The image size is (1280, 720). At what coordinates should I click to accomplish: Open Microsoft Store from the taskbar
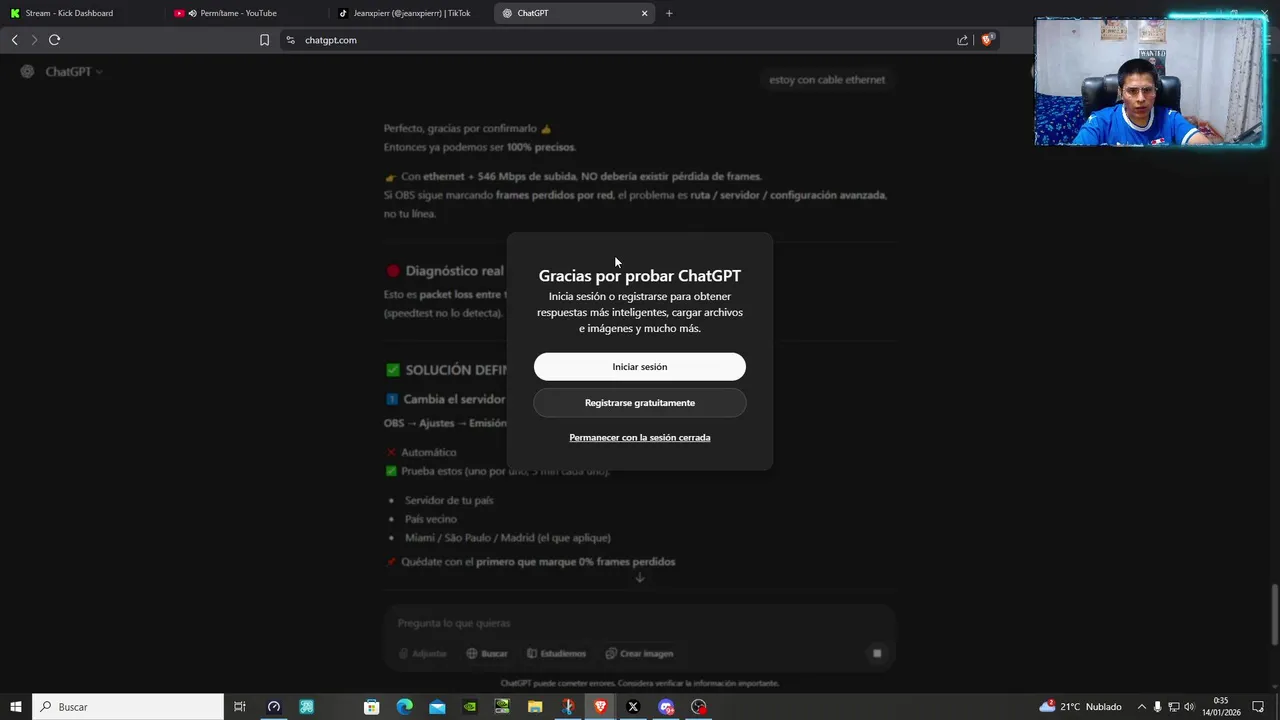coord(372,707)
